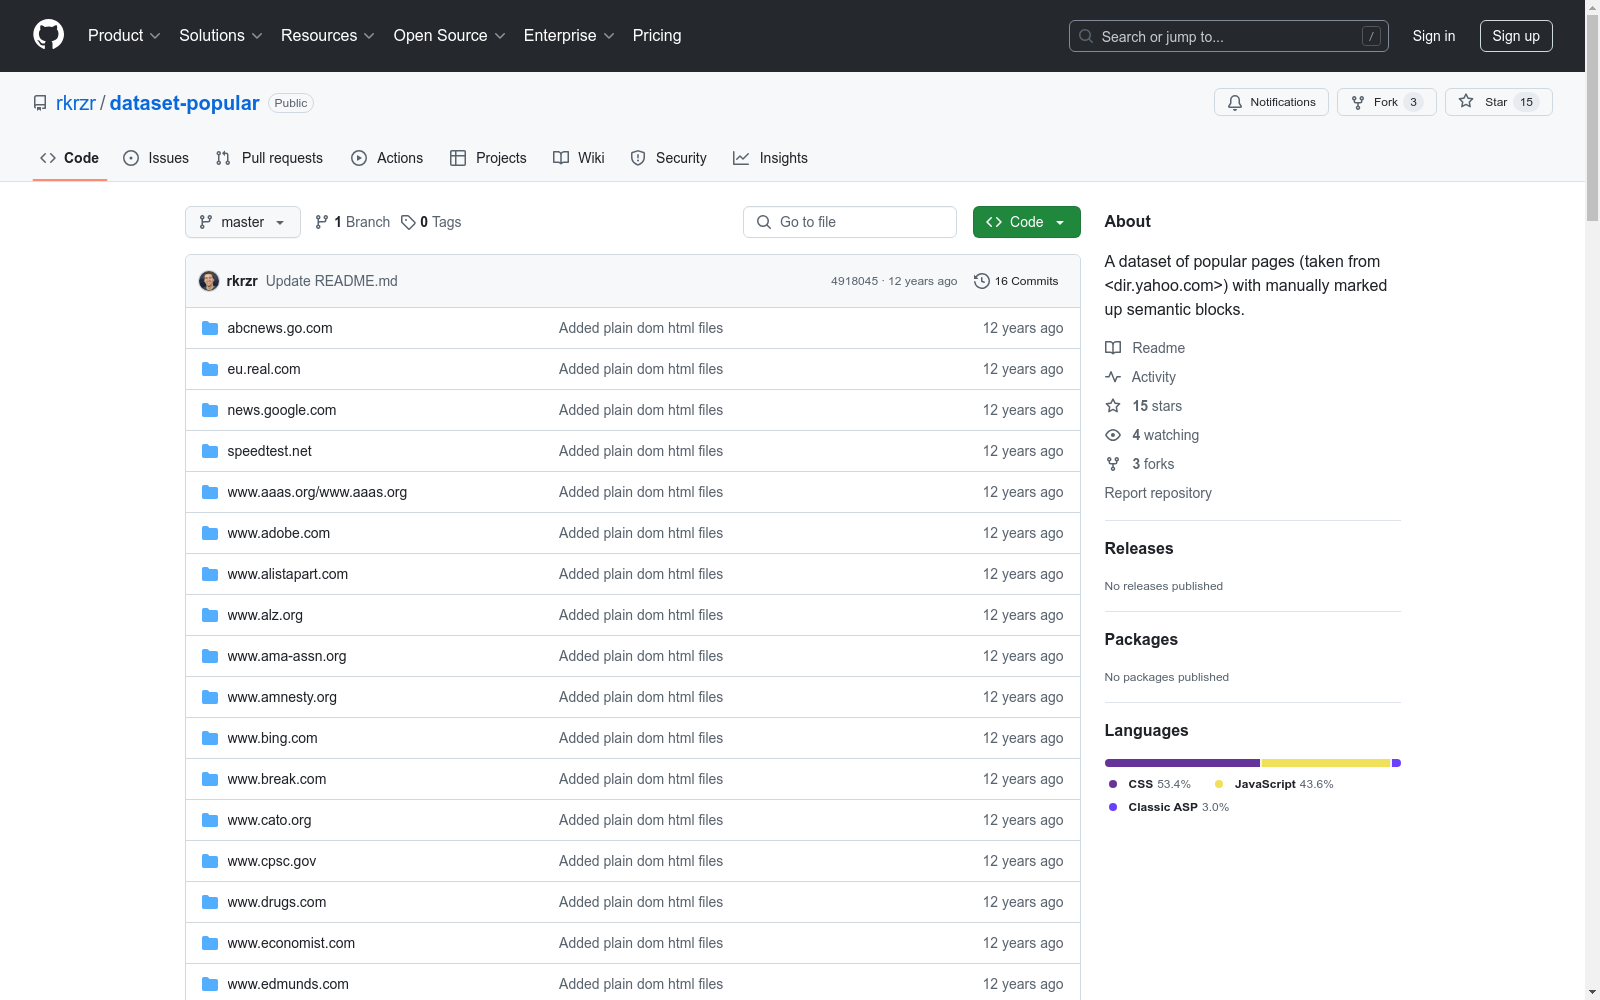Click the purple CSS segment in language bar
The image size is (1600, 1000).
[1182, 763]
